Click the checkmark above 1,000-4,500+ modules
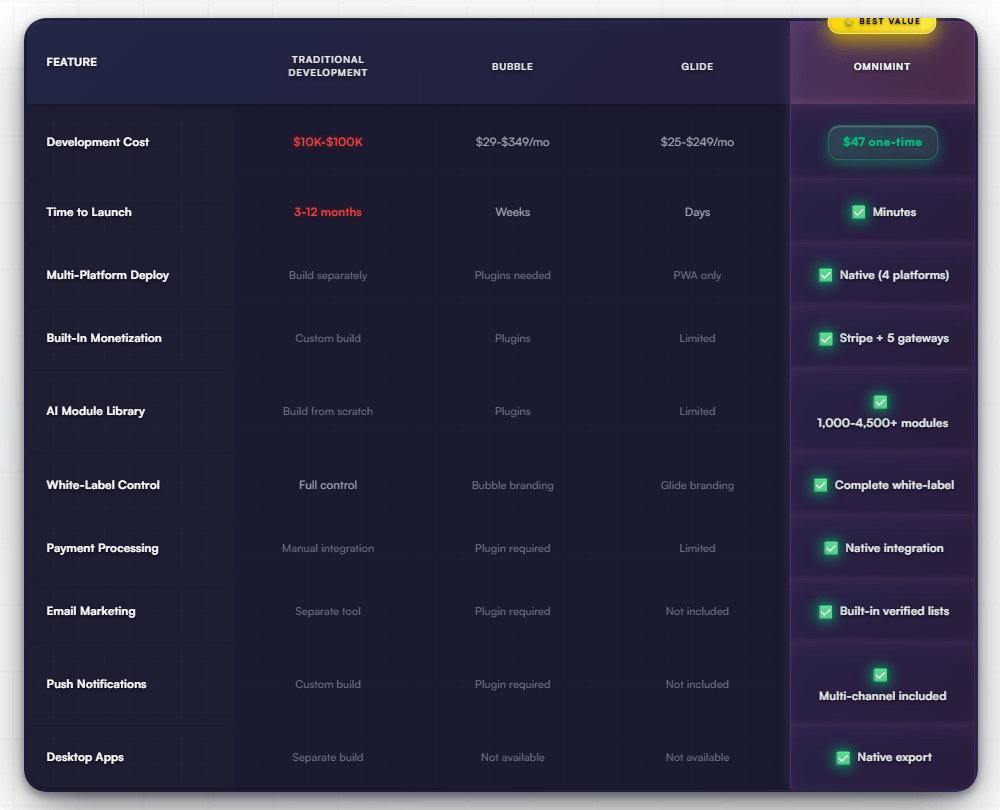1000x810 pixels. pos(880,402)
